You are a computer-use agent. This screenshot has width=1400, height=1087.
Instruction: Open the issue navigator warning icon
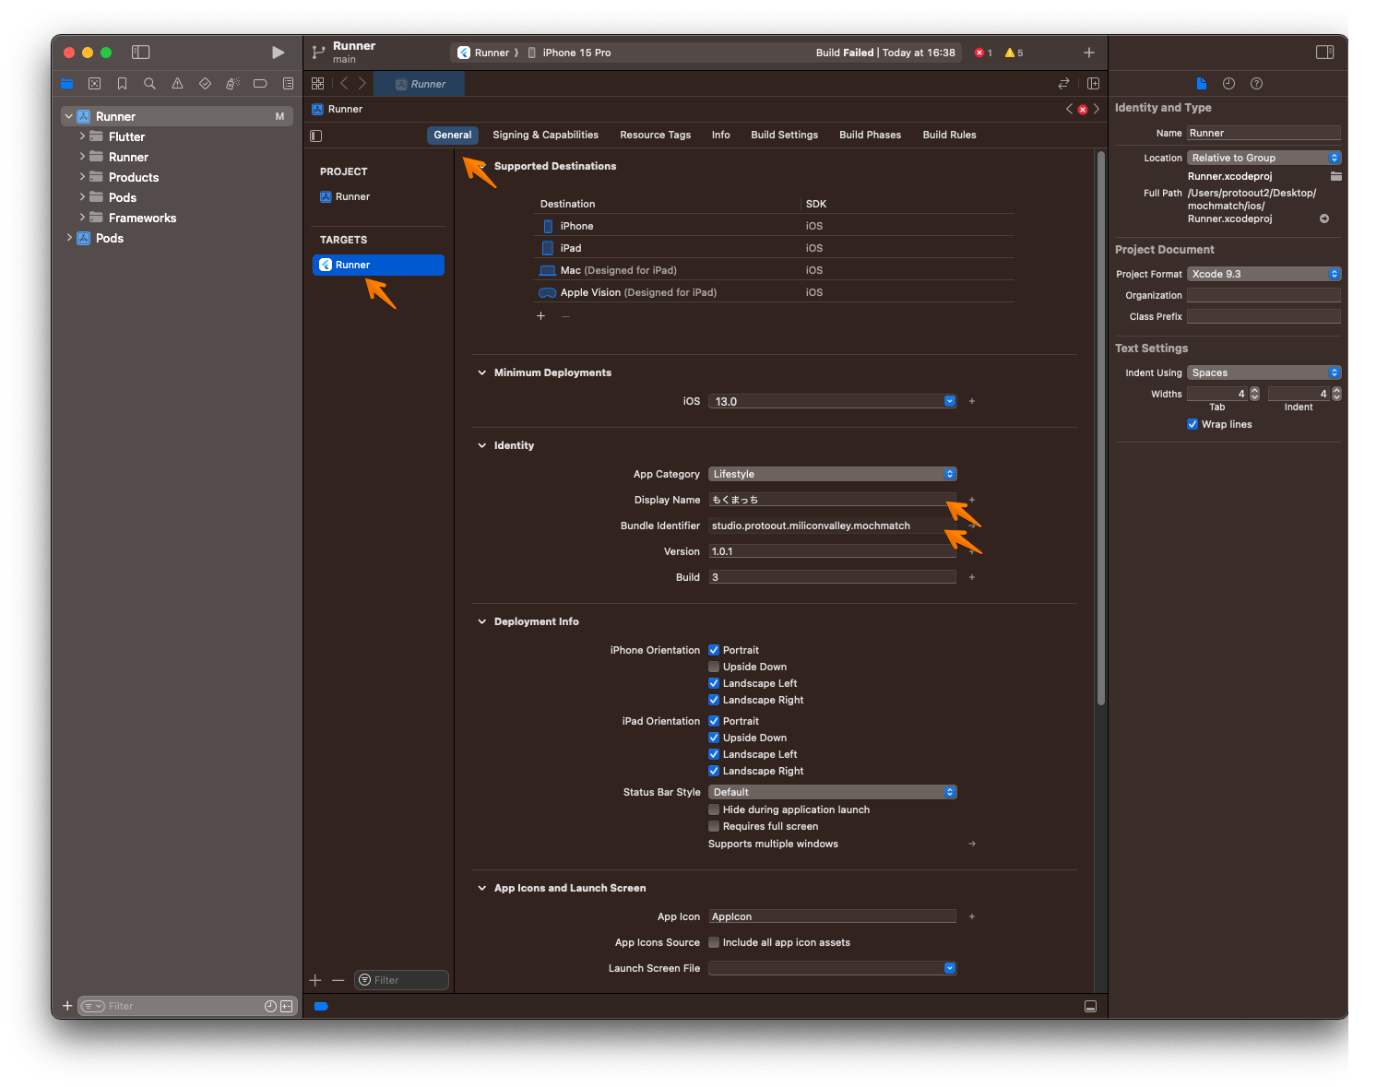(x=177, y=84)
